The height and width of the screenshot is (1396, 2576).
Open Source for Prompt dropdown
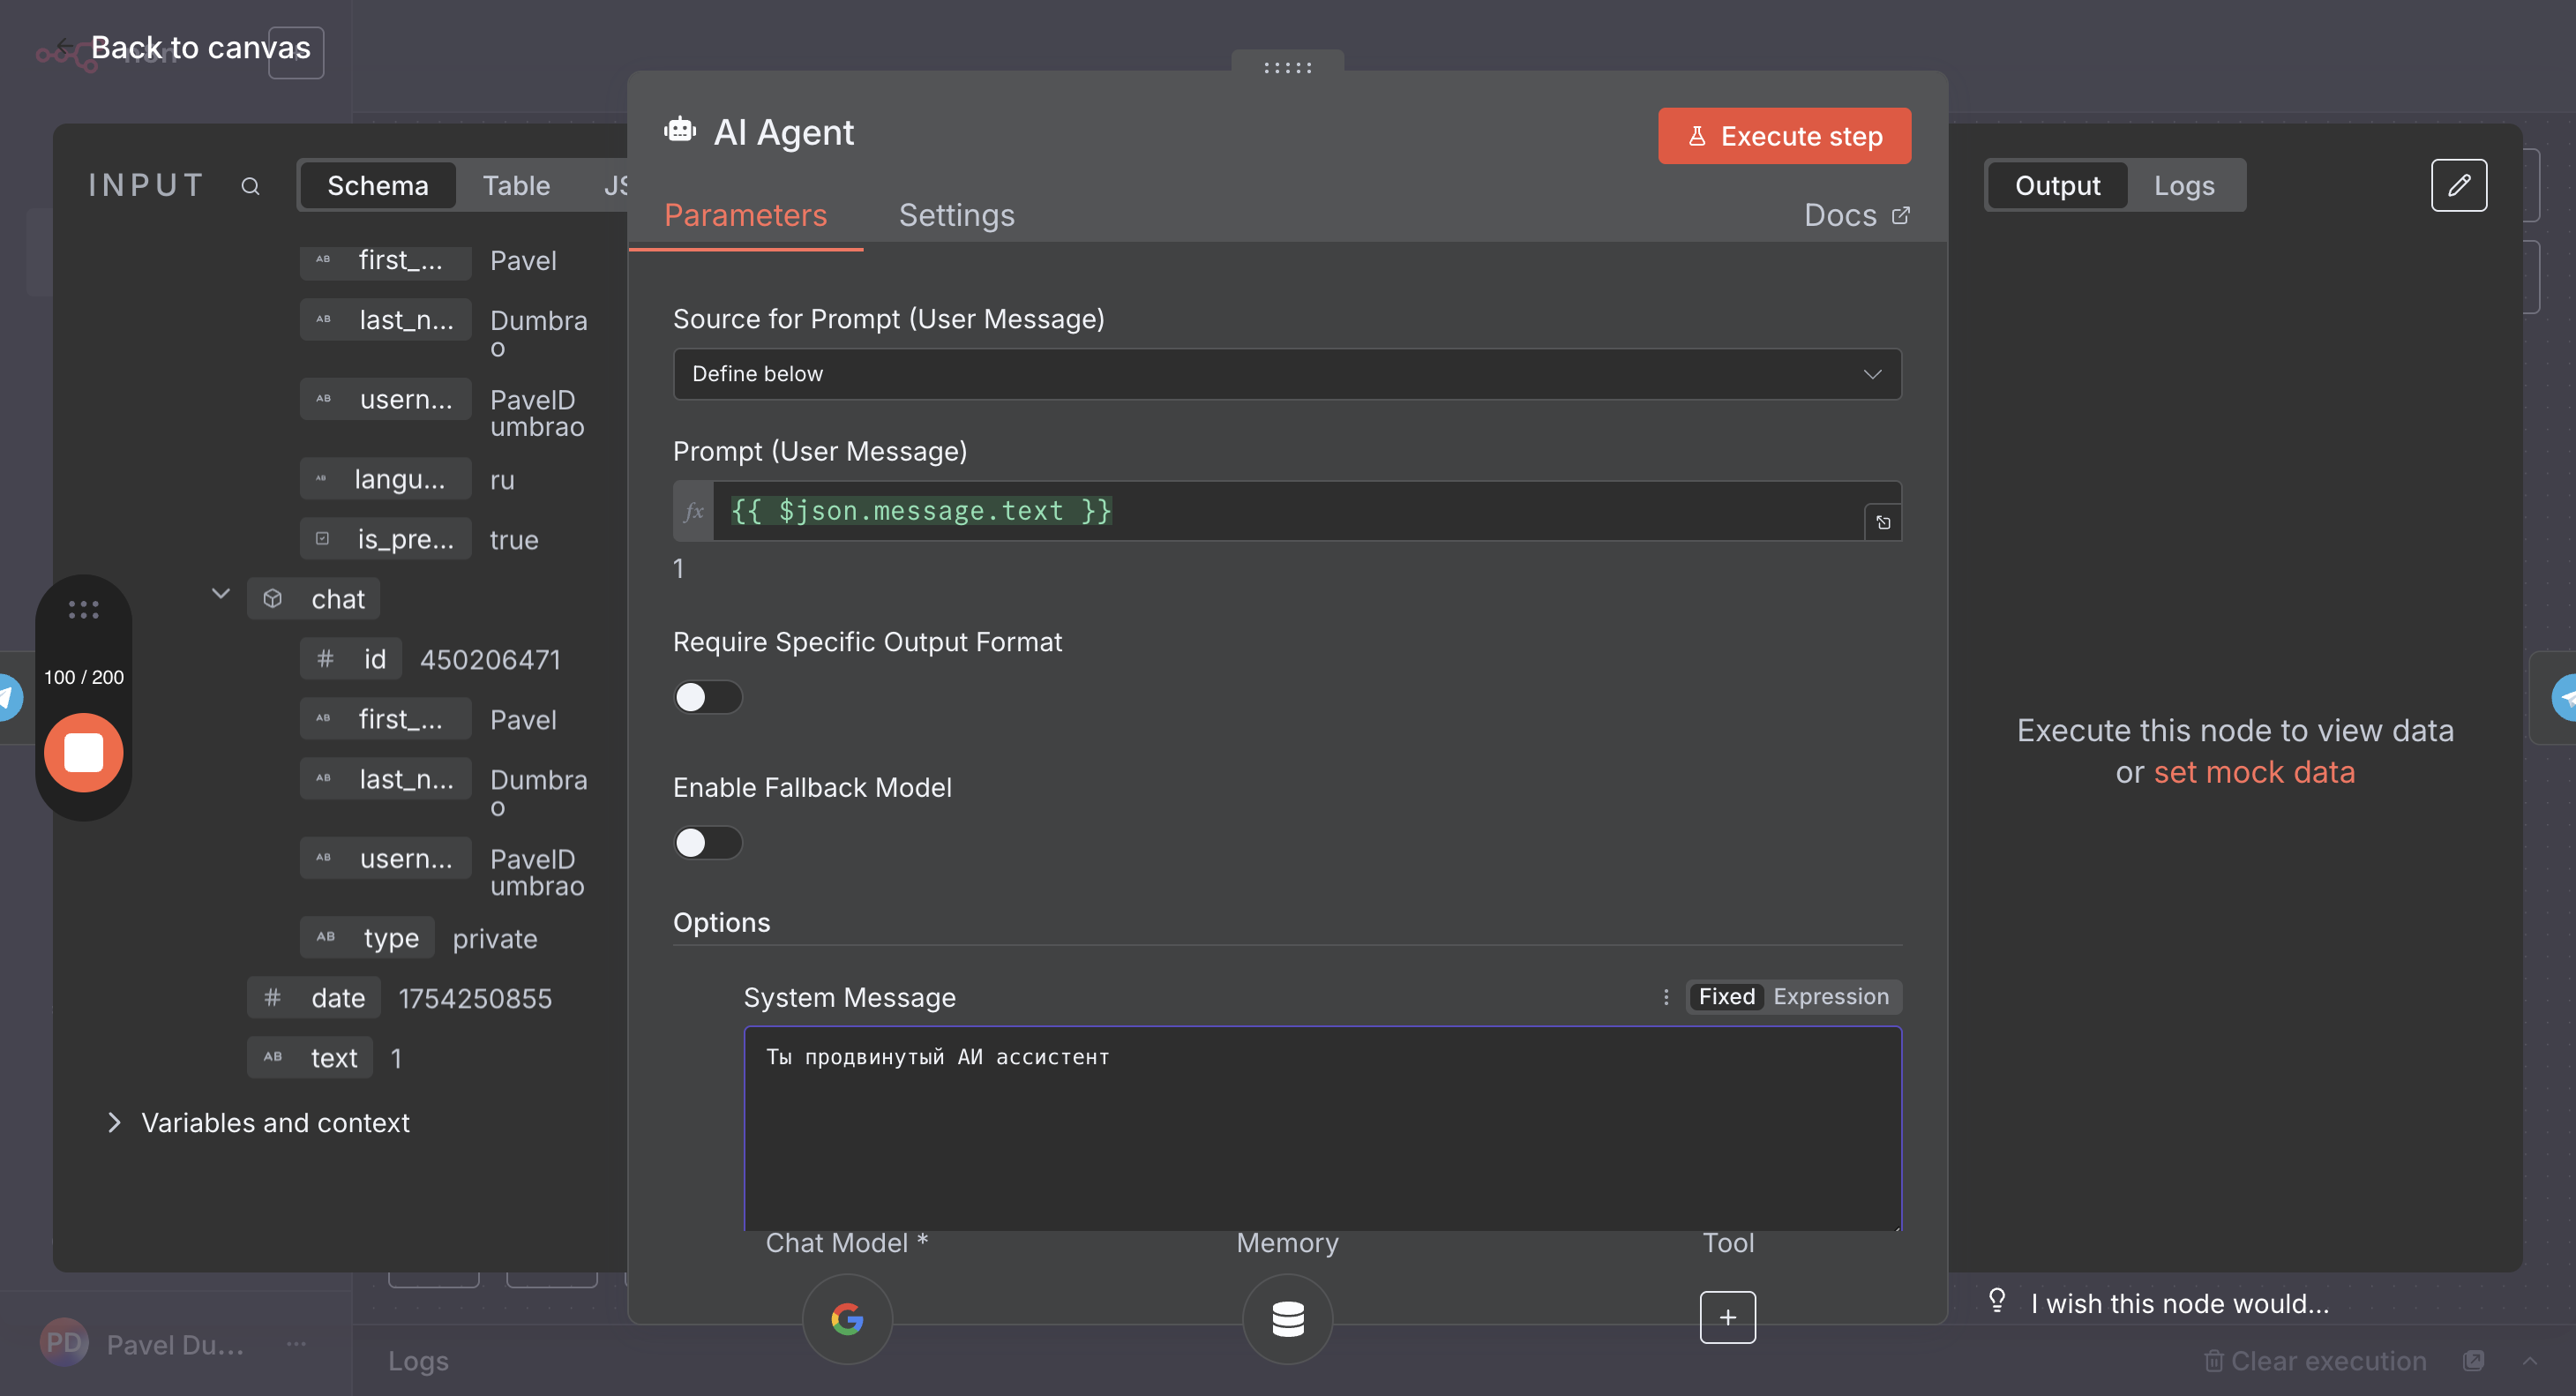pyautogui.click(x=1286, y=374)
